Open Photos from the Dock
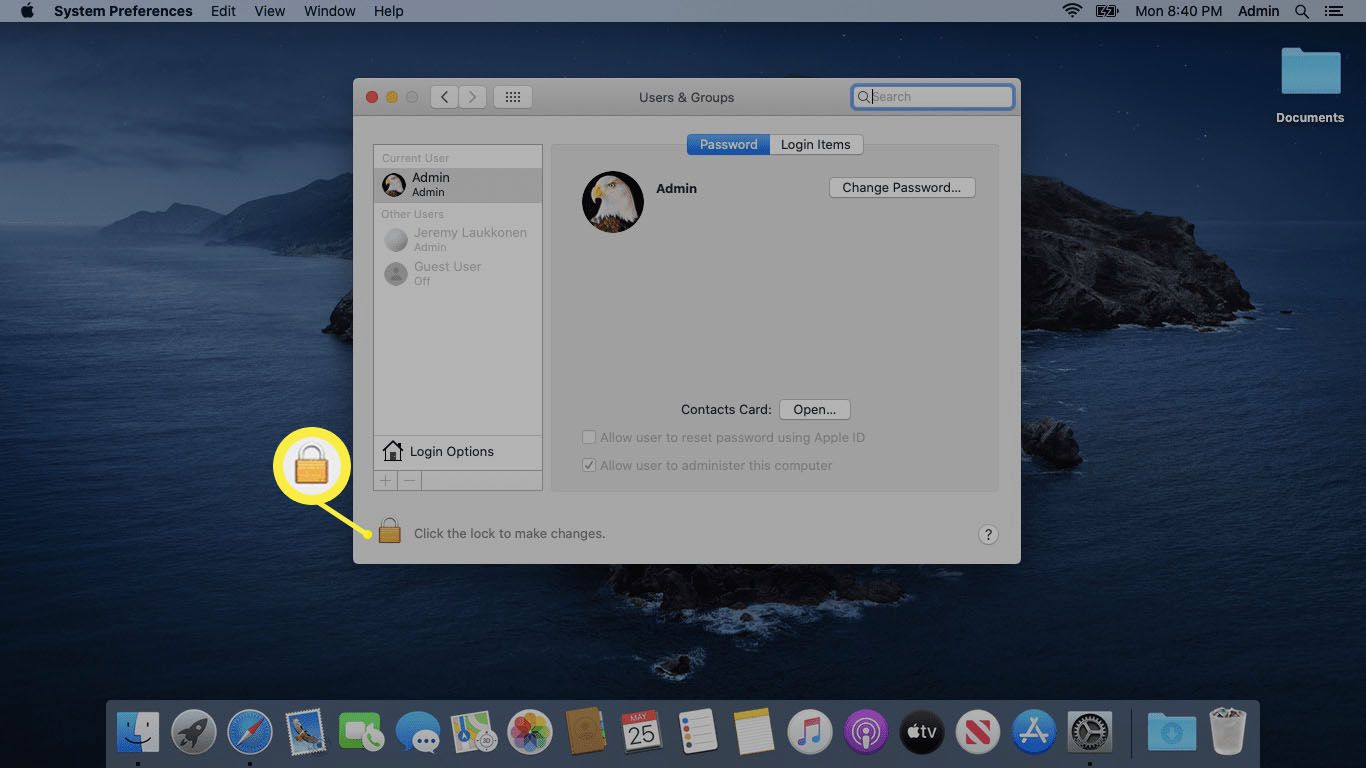This screenshot has height=768, width=1366. click(530, 733)
